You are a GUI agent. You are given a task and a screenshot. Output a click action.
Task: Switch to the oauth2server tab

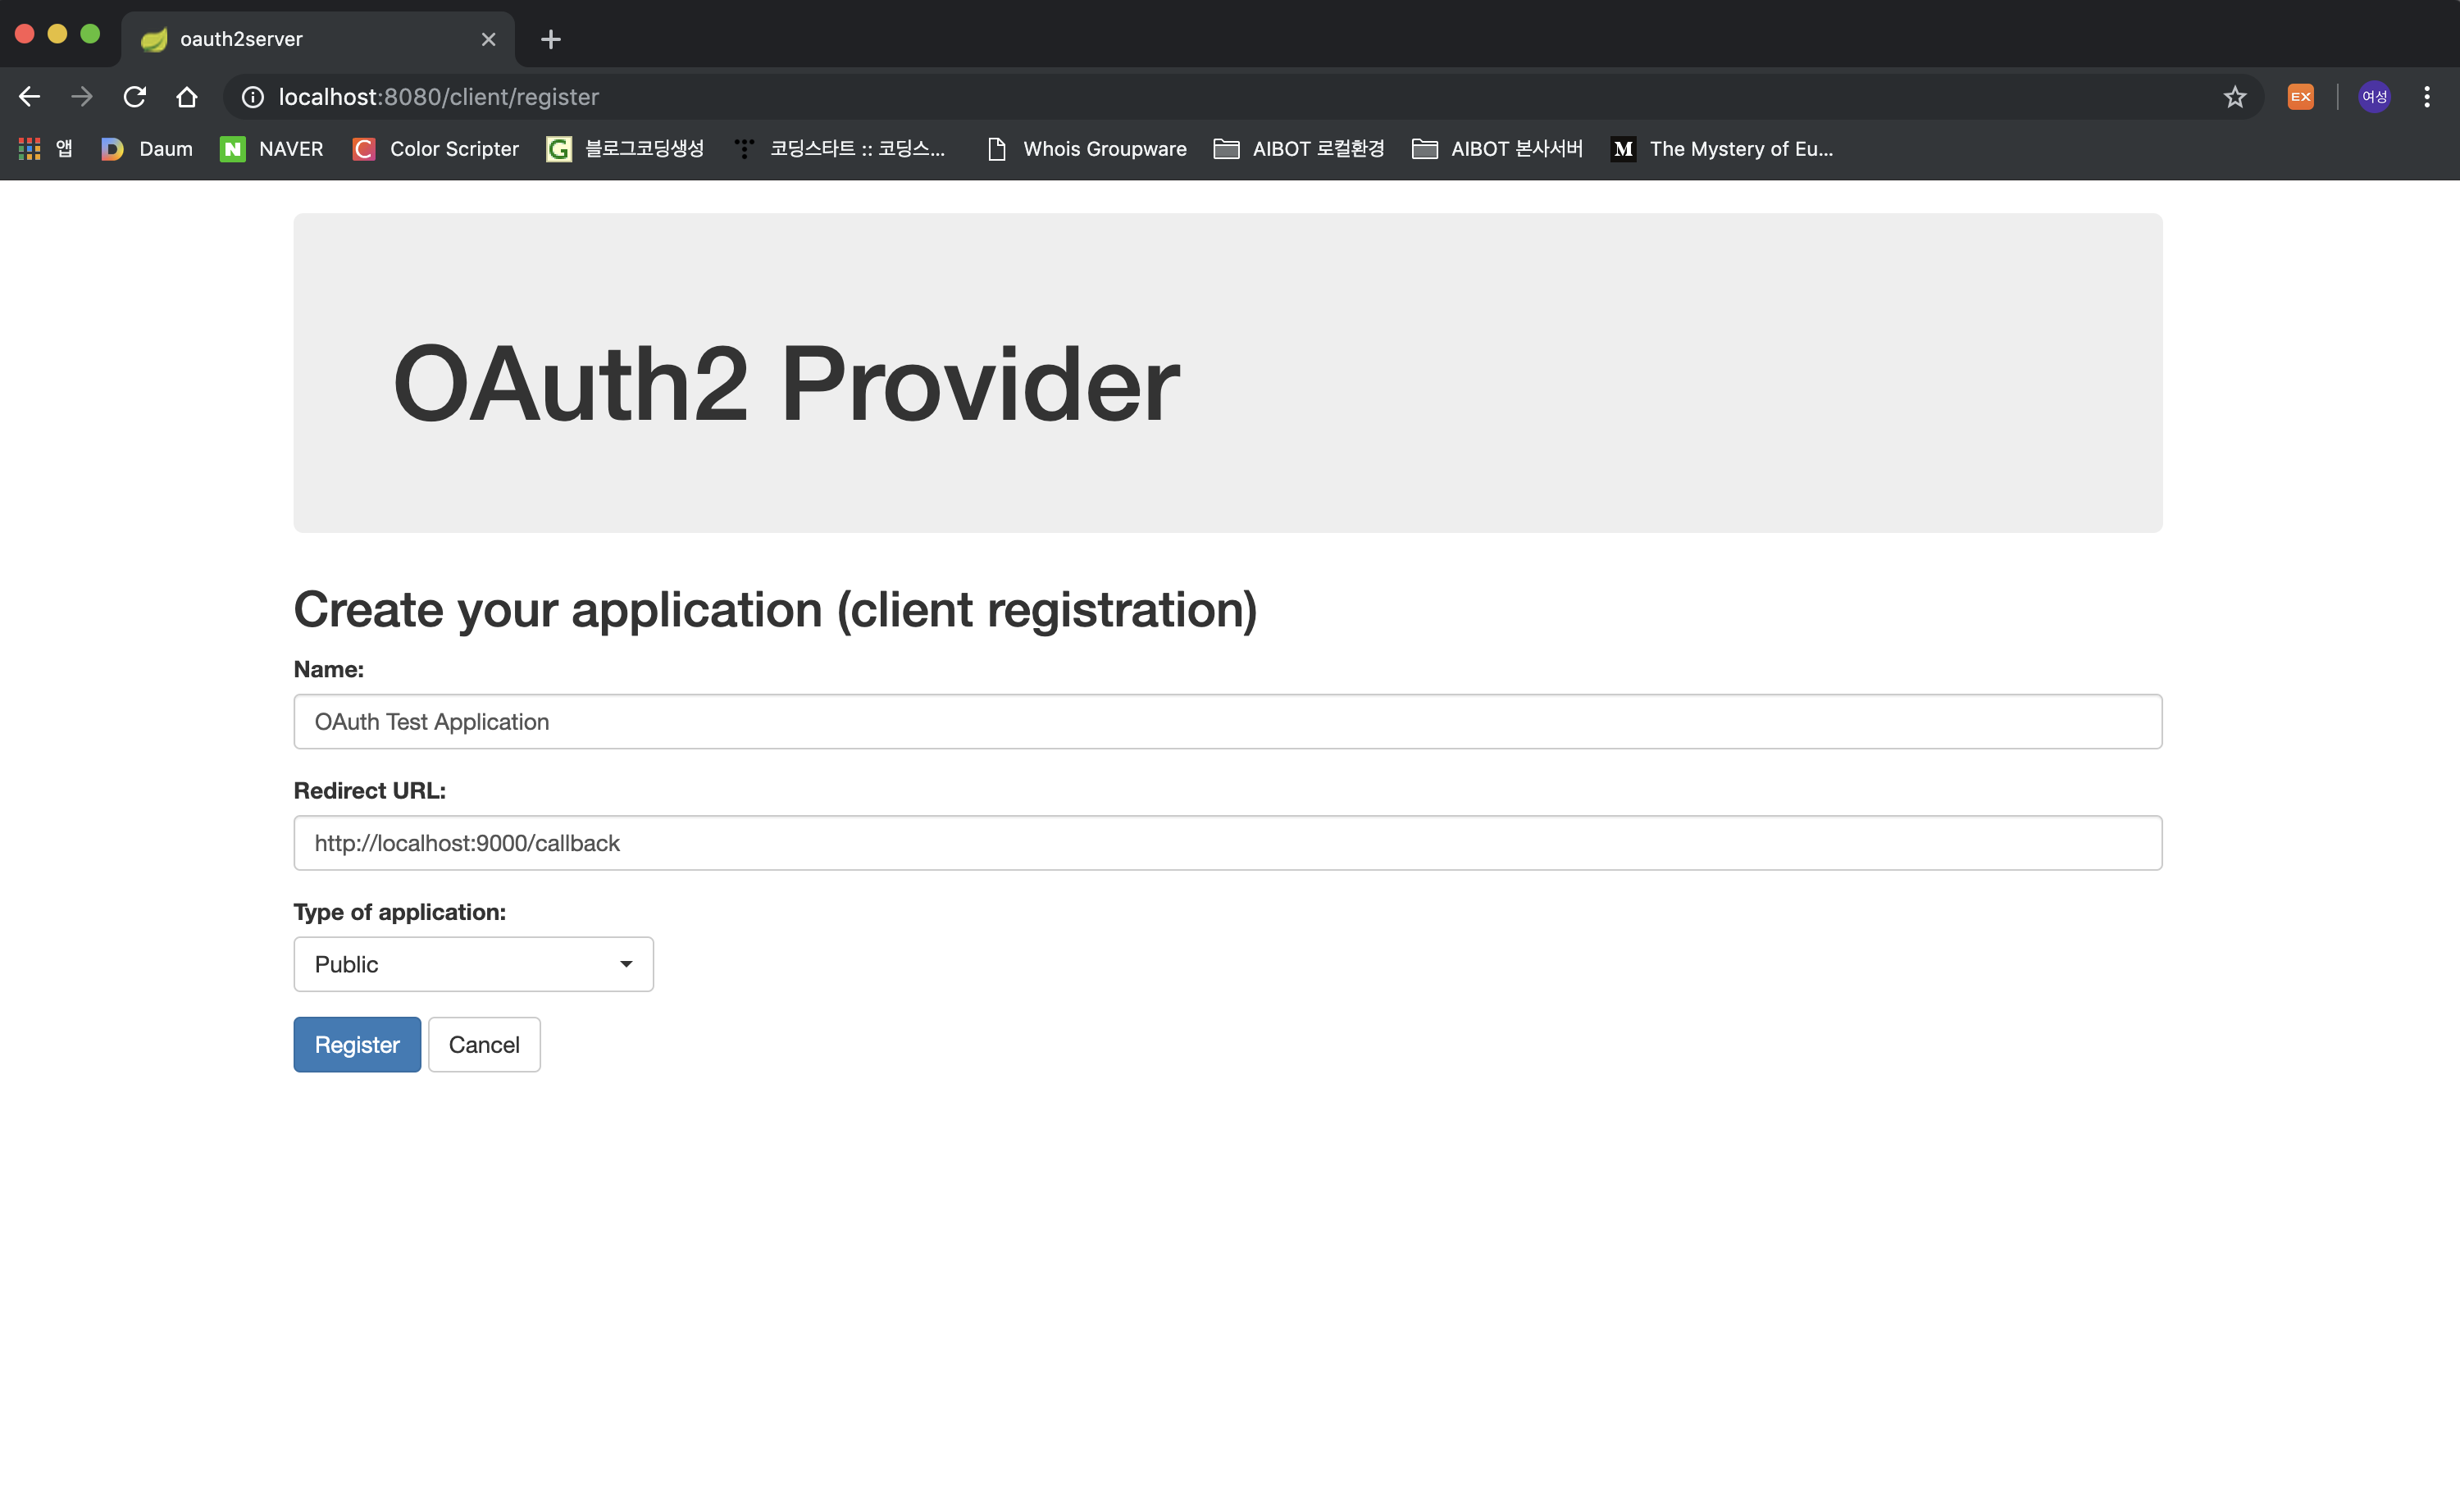pyautogui.click(x=300, y=39)
